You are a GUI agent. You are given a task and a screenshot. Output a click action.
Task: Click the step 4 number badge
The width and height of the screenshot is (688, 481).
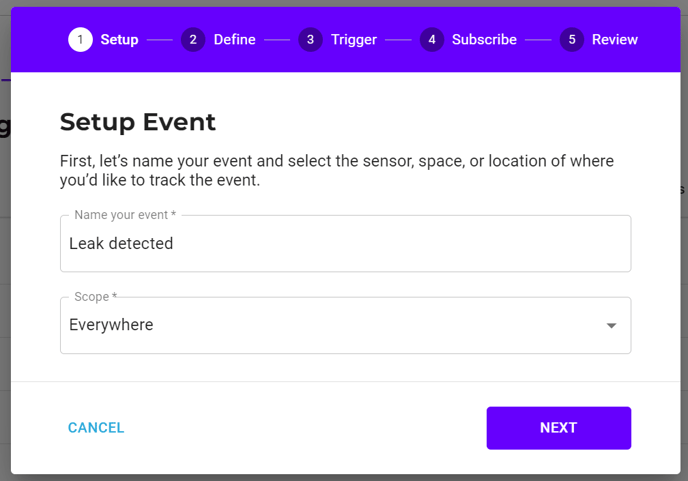tap(432, 39)
